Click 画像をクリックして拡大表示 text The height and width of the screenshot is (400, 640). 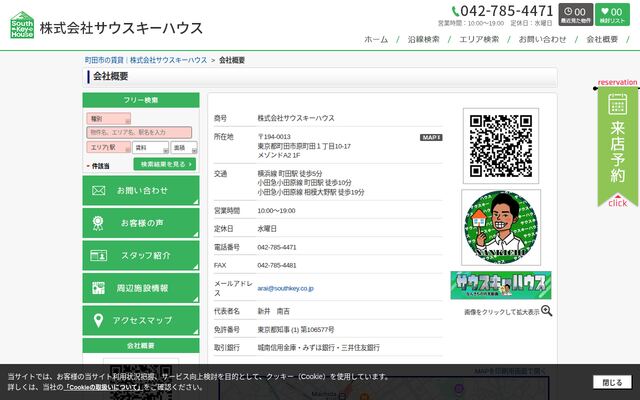[502, 312]
